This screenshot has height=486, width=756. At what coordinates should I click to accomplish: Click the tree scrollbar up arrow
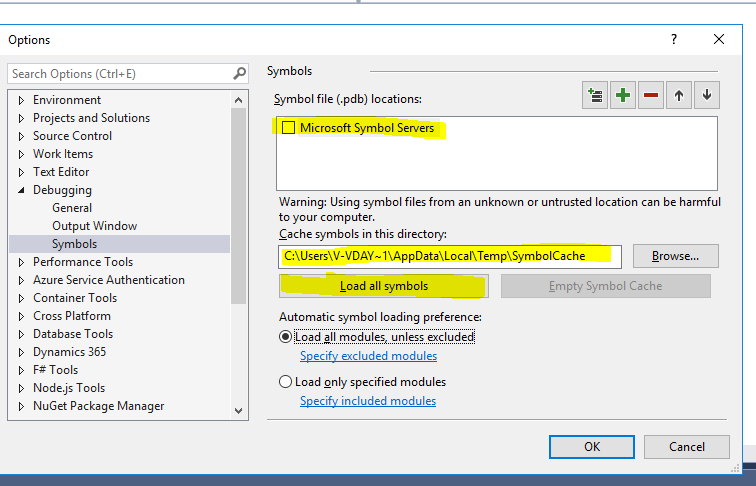(238, 100)
